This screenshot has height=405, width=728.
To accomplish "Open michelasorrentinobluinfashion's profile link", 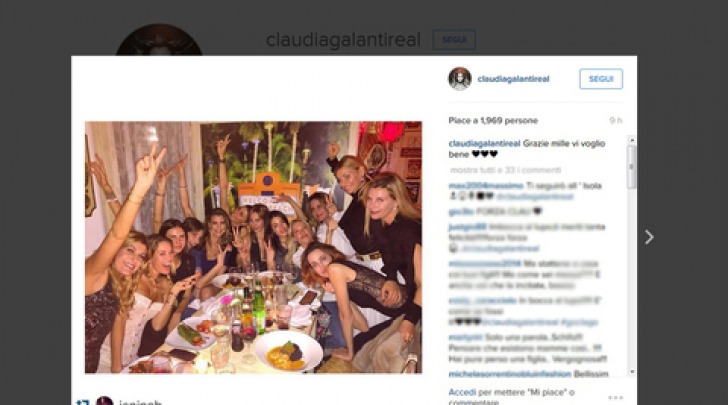I will 510,374.
